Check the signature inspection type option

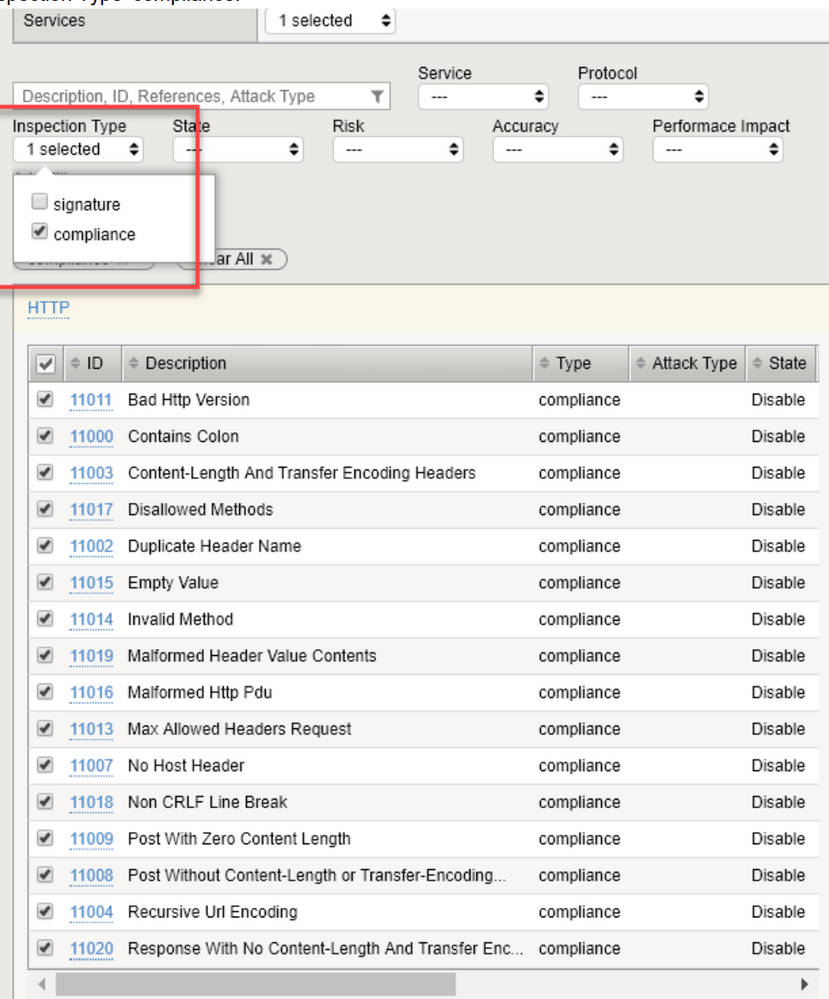click(x=40, y=203)
